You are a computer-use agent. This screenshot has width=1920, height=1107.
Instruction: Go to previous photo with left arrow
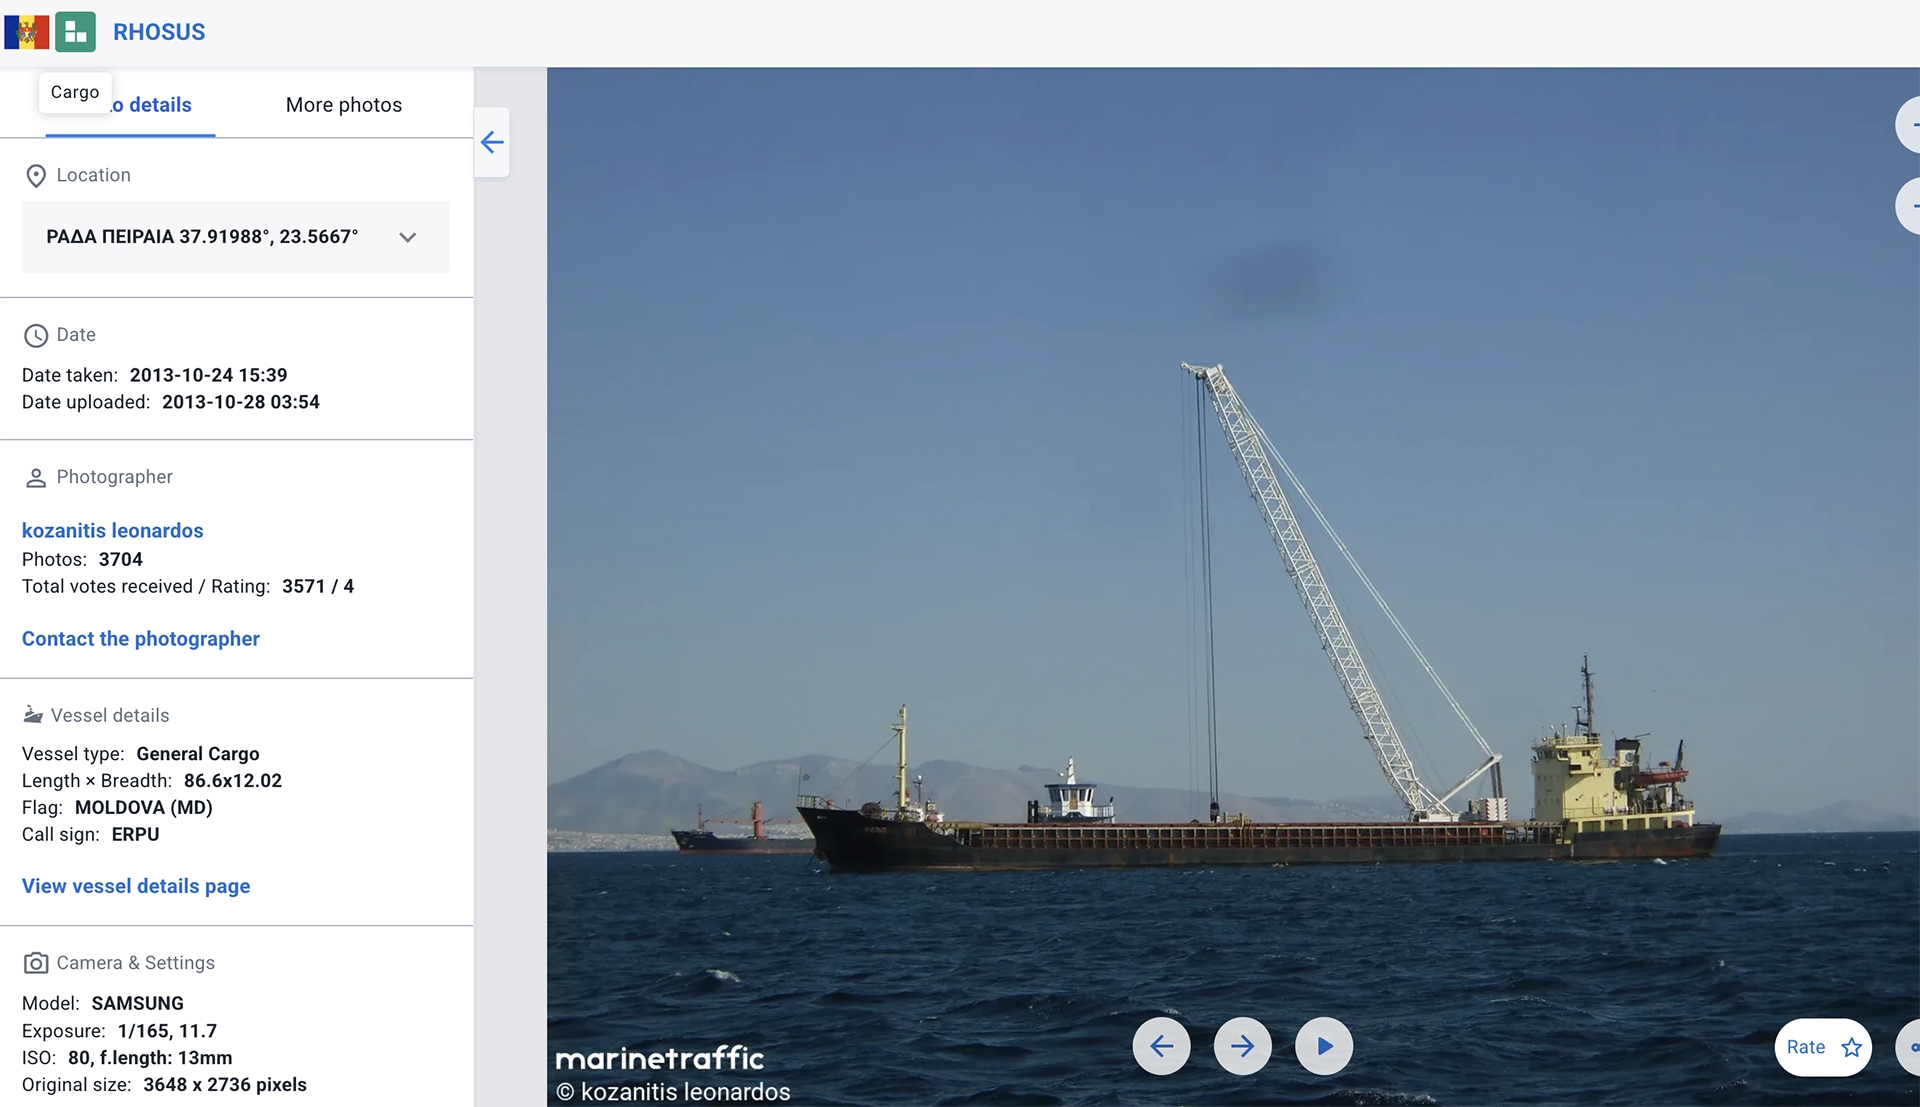(x=1161, y=1046)
